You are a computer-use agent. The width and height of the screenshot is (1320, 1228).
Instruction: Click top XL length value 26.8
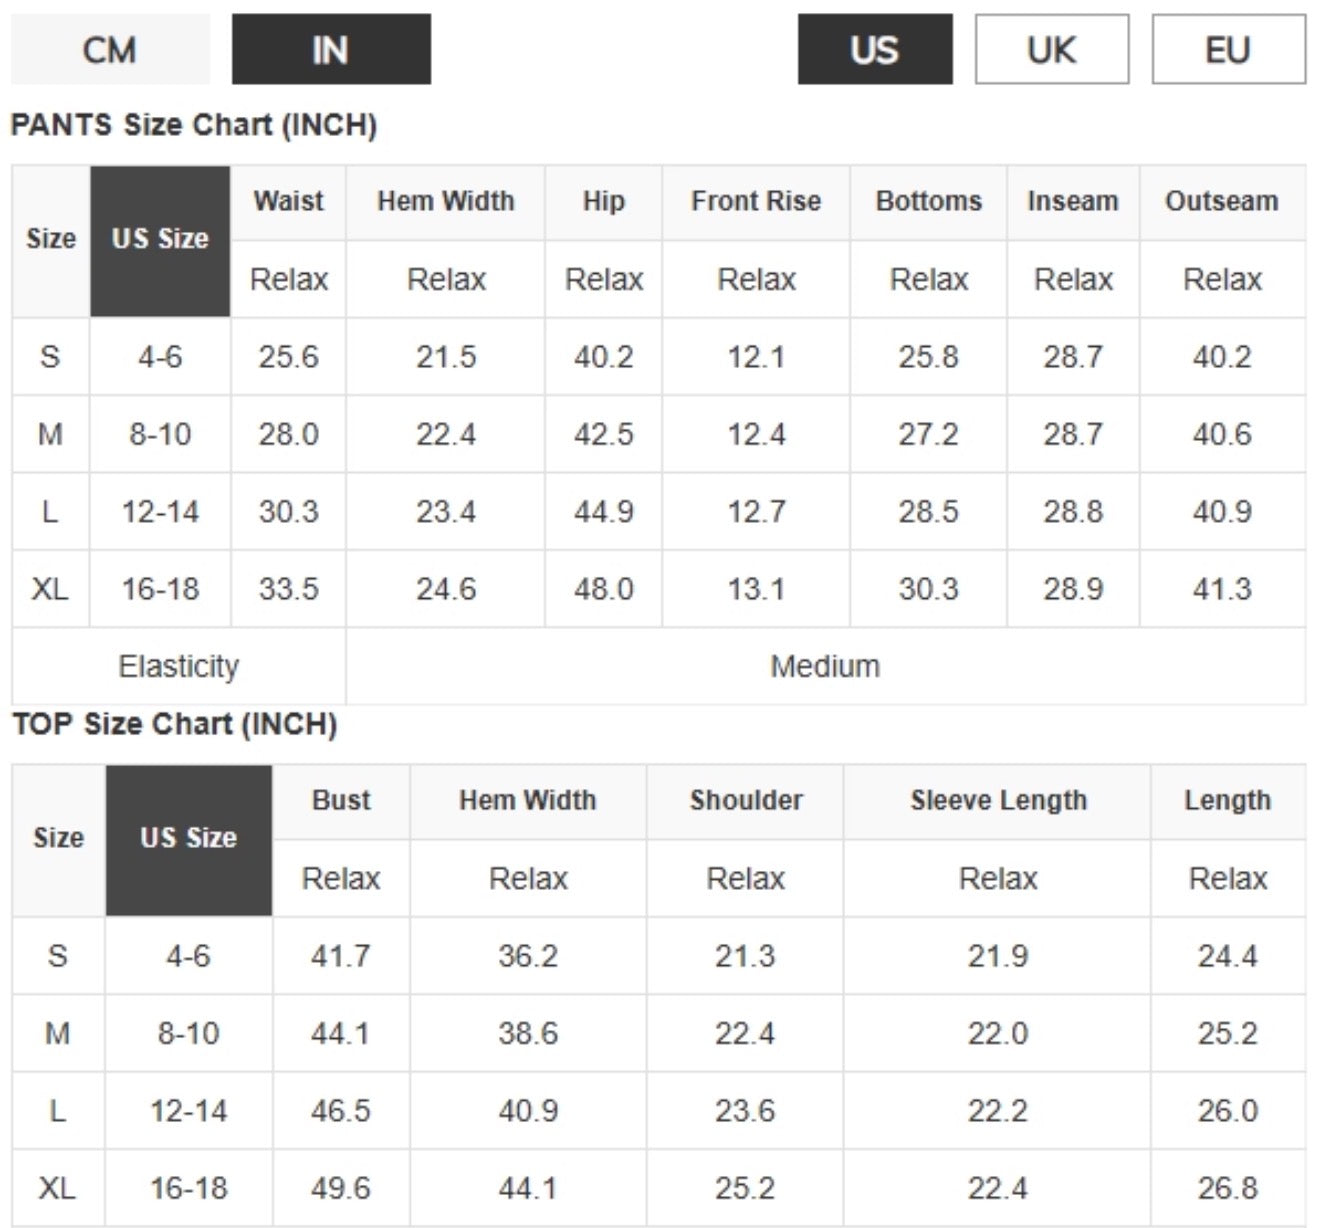[1228, 1188]
